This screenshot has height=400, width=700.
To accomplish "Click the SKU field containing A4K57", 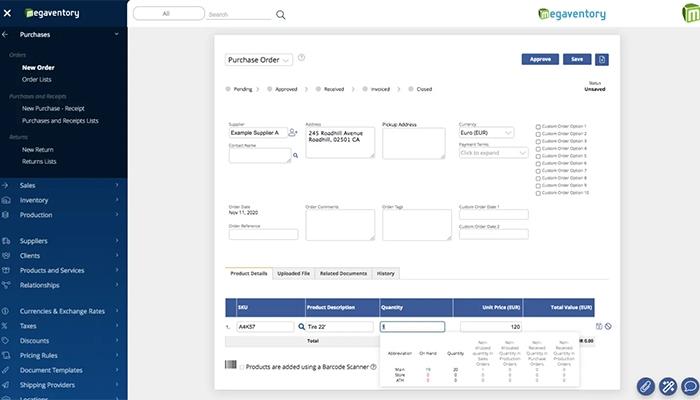I will click(x=265, y=327).
